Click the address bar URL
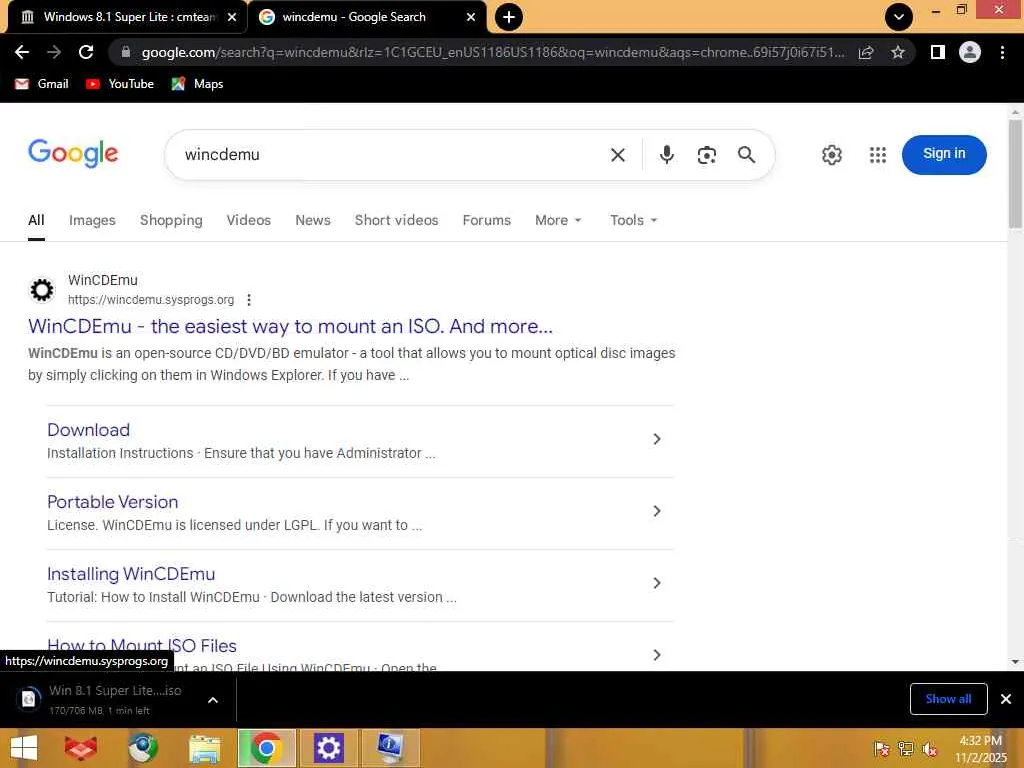 click(492, 52)
